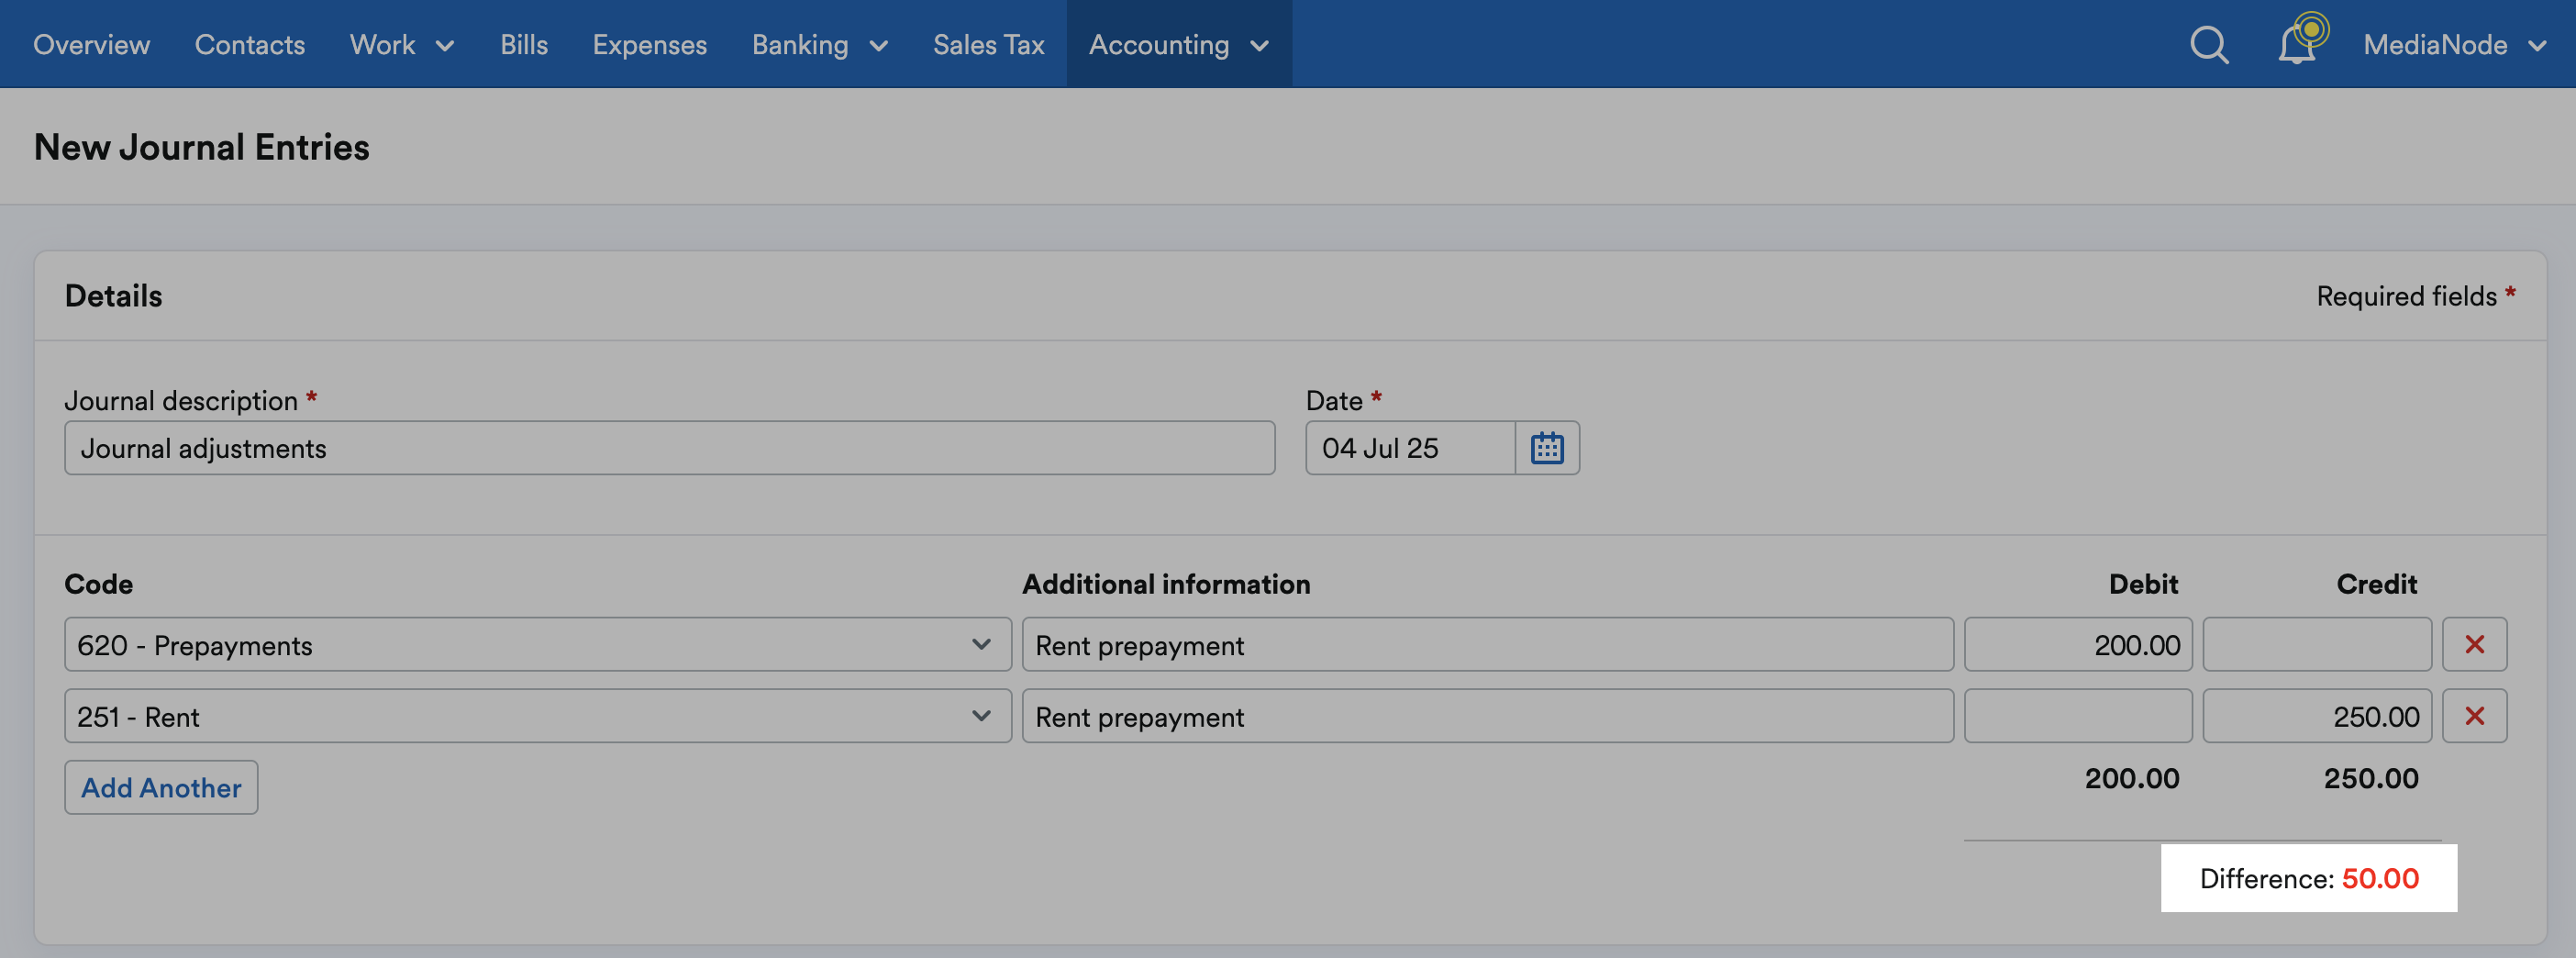Go to Contacts in navigation

point(249,45)
